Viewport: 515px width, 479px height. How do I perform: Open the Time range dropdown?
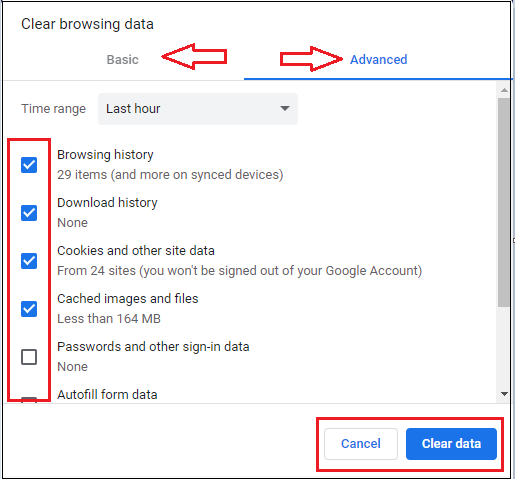click(198, 109)
